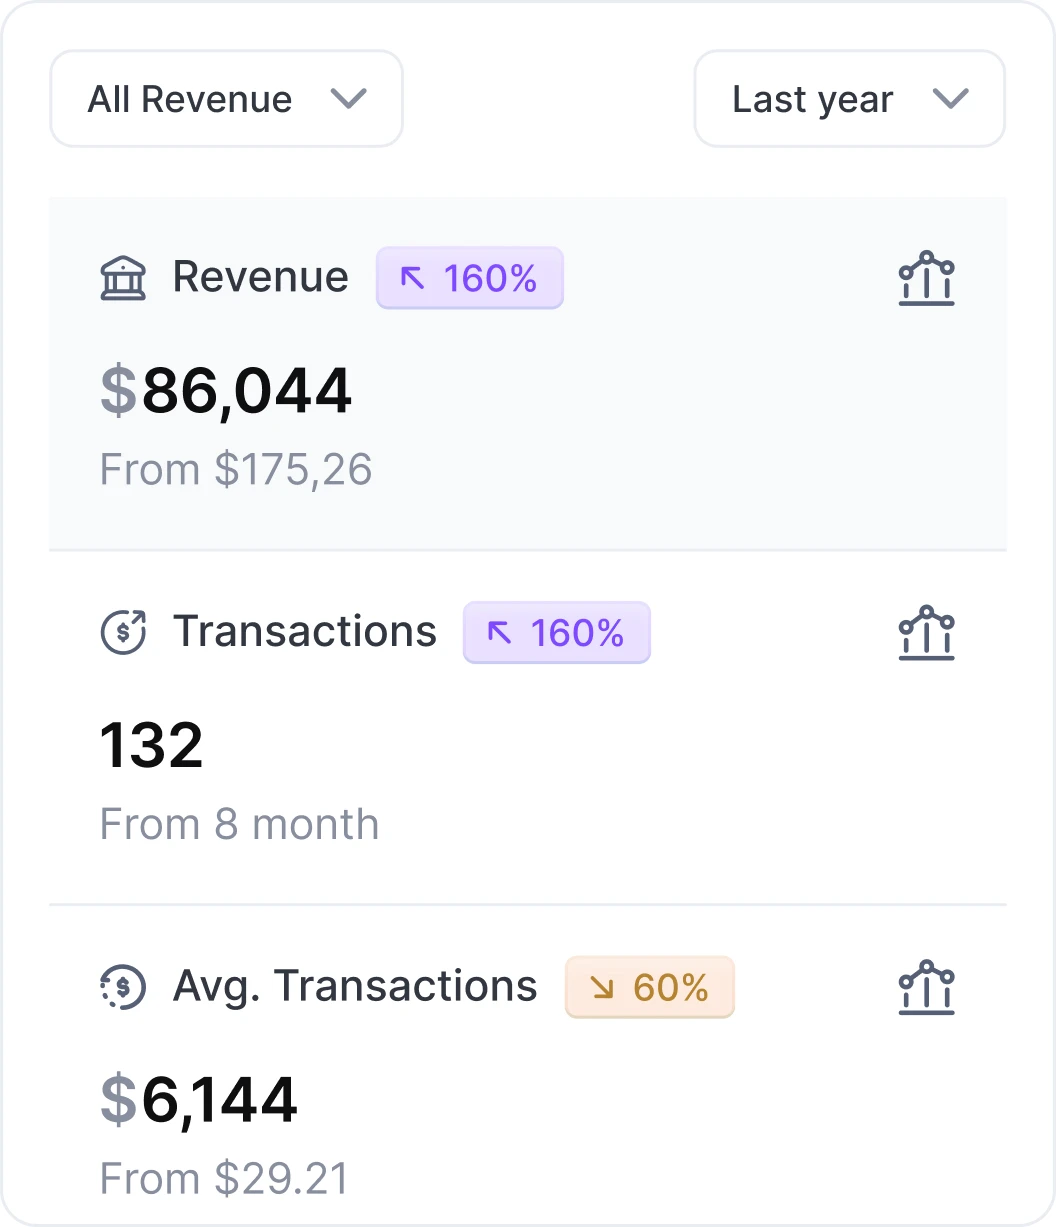Click the coin icon next to Avg. Transactions
The height and width of the screenshot is (1227, 1057).
point(123,987)
